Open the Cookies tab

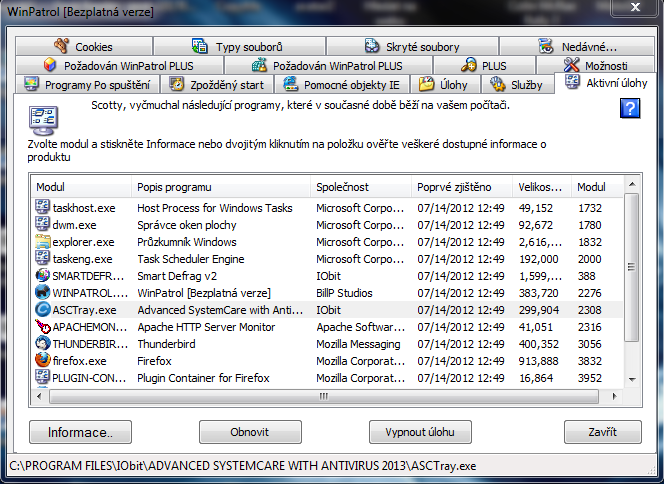pyautogui.click(x=84, y=46)
